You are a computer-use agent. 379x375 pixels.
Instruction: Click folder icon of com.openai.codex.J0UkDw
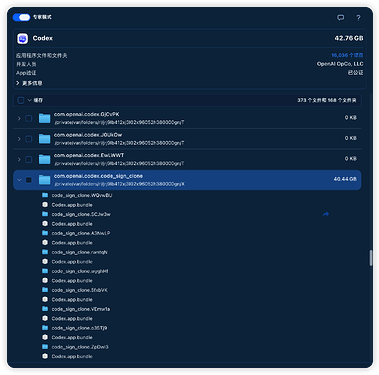(44, 139)
